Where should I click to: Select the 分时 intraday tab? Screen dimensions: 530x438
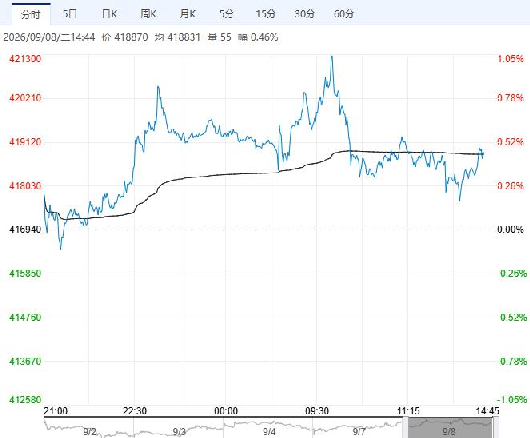[x=31, y=14]
